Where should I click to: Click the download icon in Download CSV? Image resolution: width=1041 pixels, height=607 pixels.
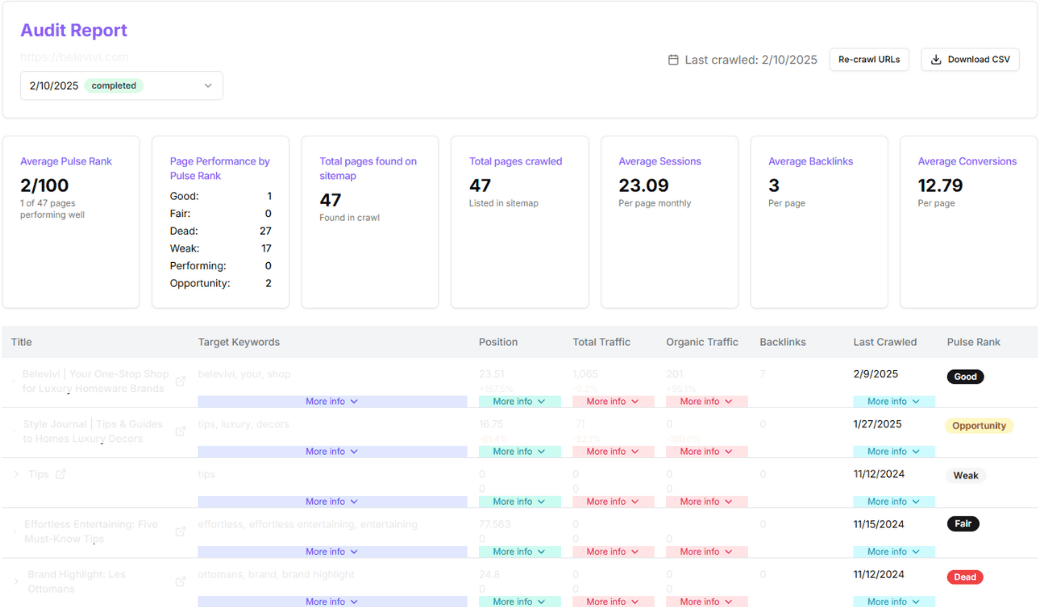(x=935, y=60)
